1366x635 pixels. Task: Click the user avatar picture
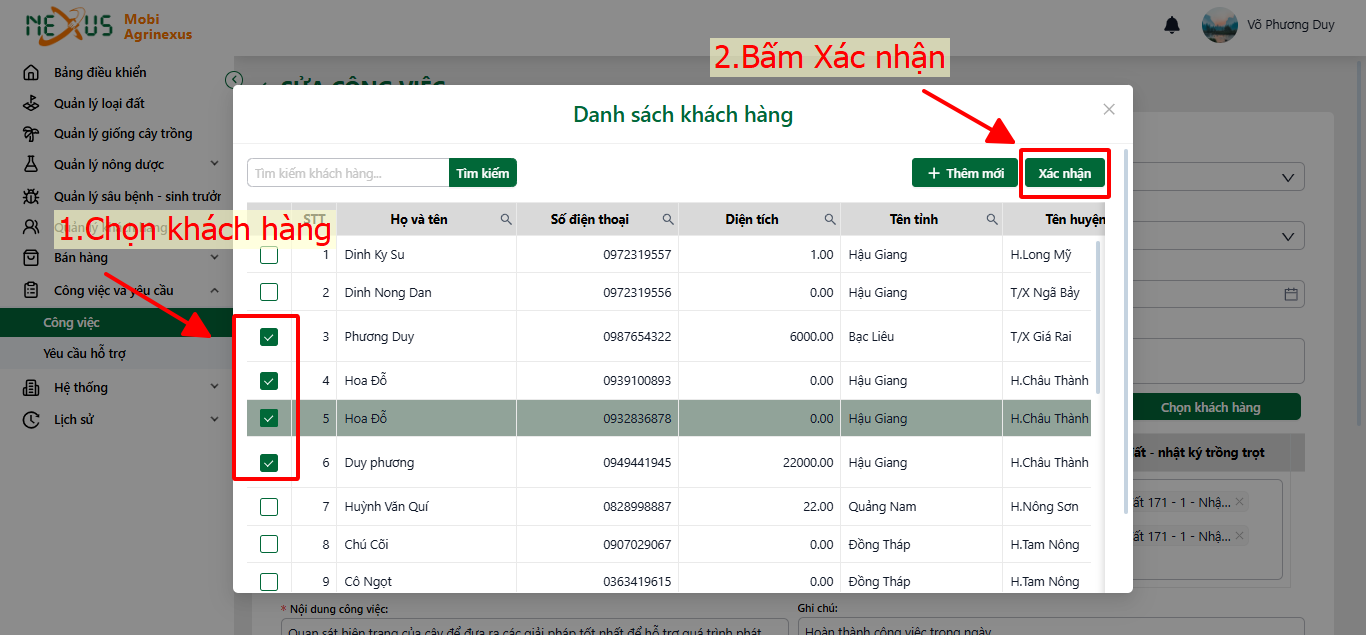[x=1219, y=25]
